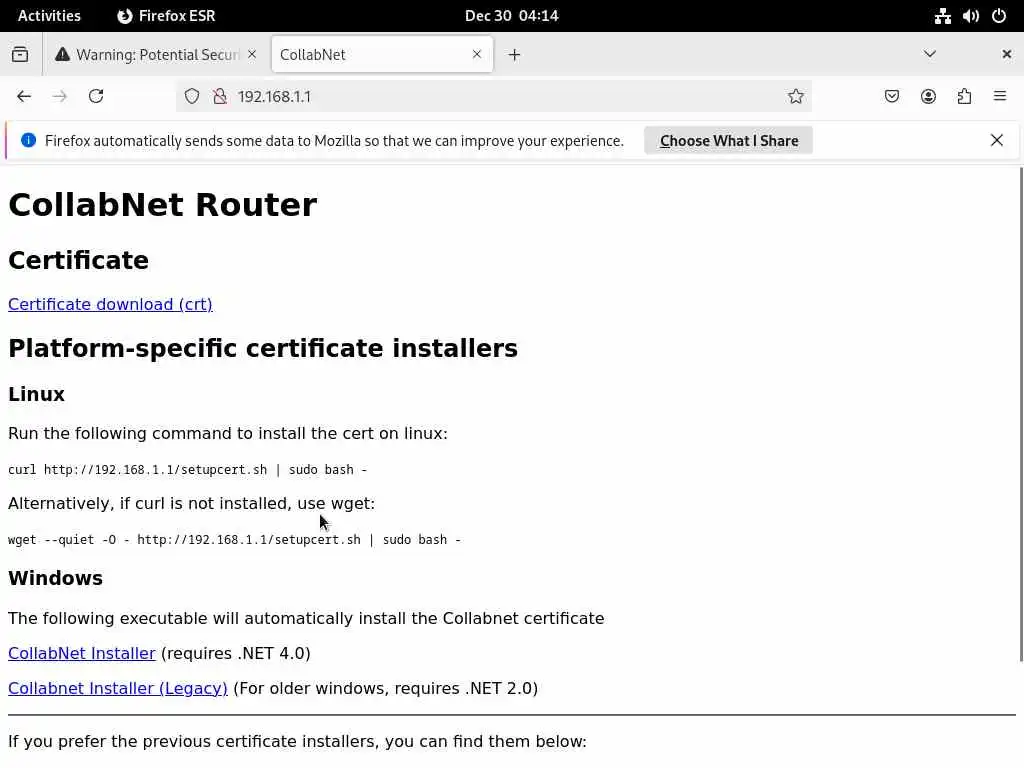Click the Platform-specific certificate installers heading
The image size is (1024, 768).
pyautogui.click(x=263, y=348)
